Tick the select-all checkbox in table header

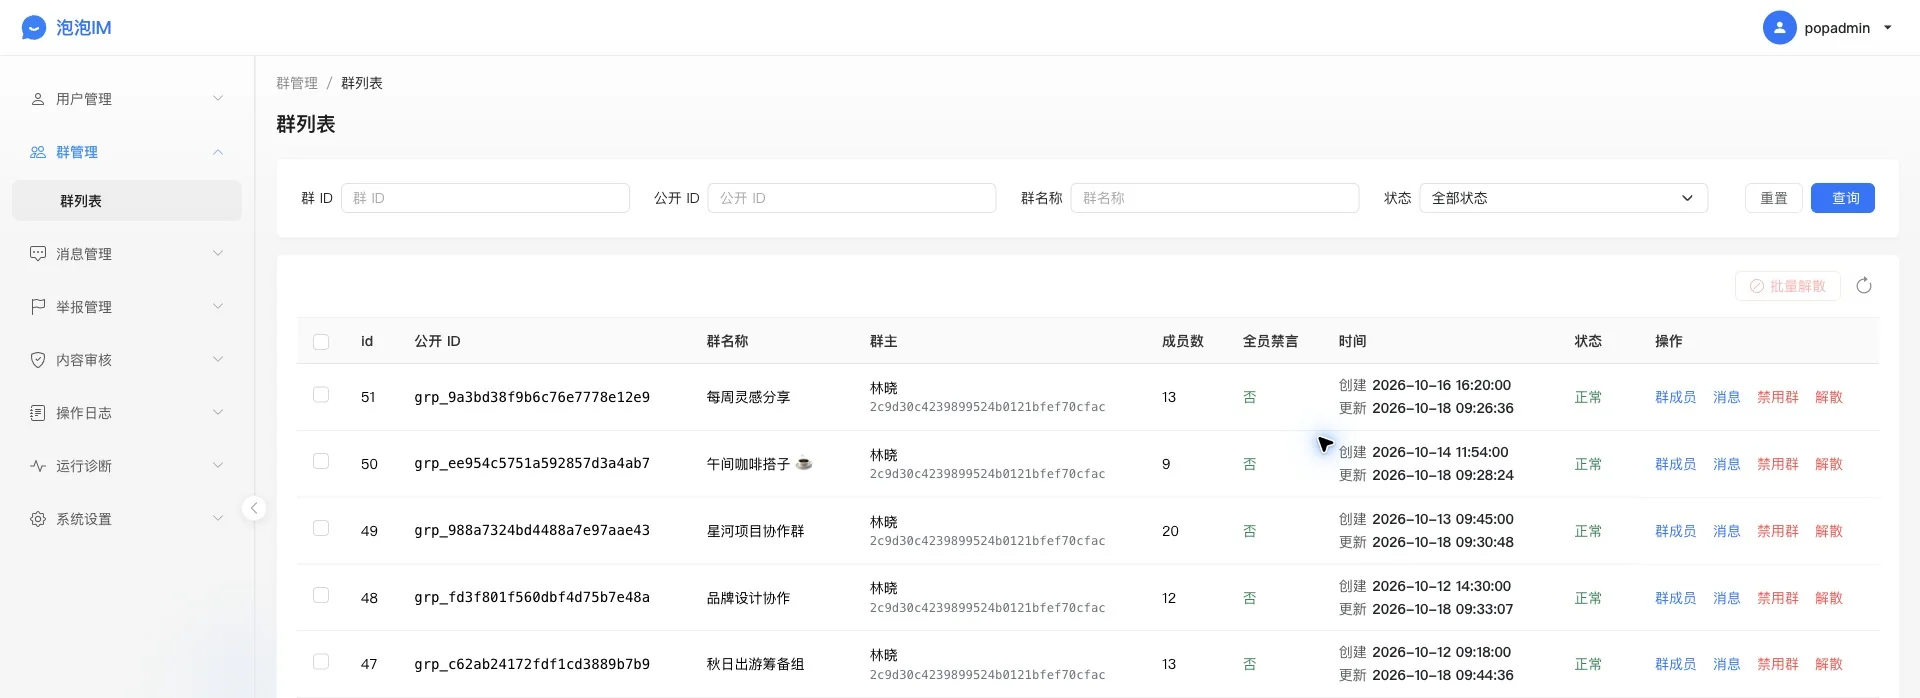(x=321, y=342)
